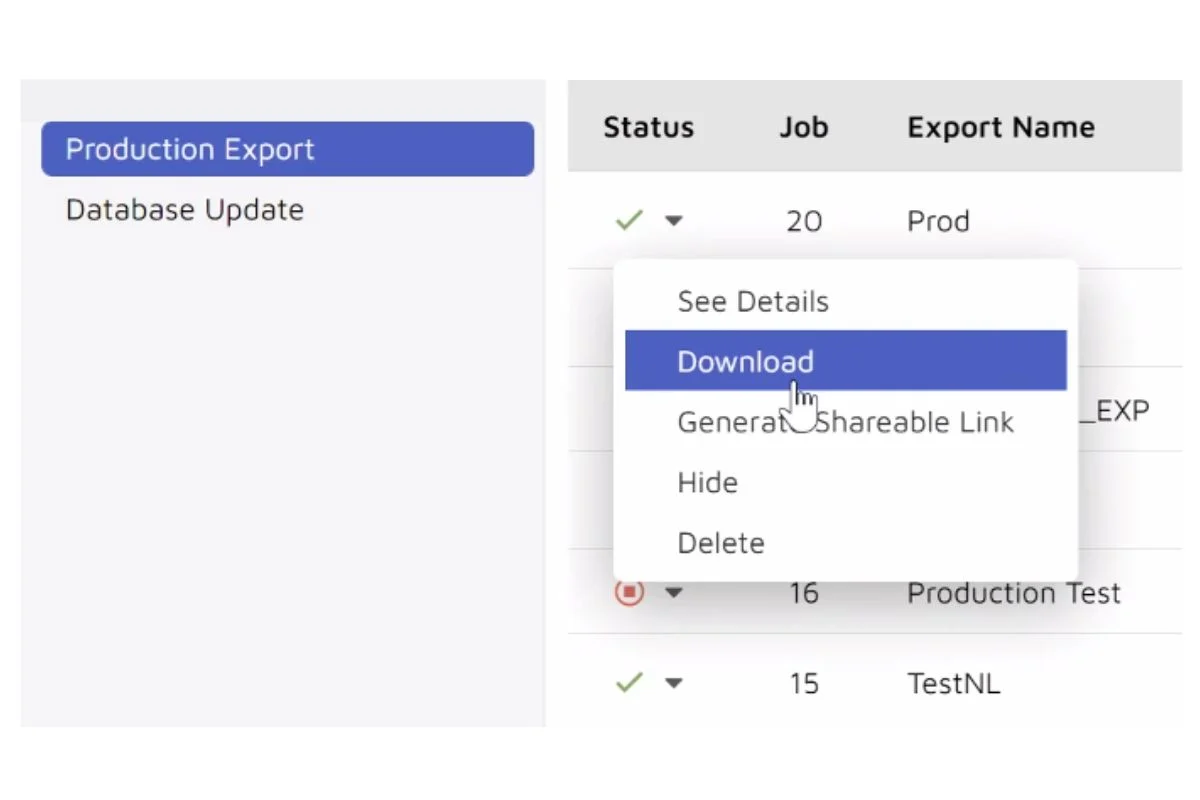
Task: Select Hide from the context menu
Action: (707, 483)
